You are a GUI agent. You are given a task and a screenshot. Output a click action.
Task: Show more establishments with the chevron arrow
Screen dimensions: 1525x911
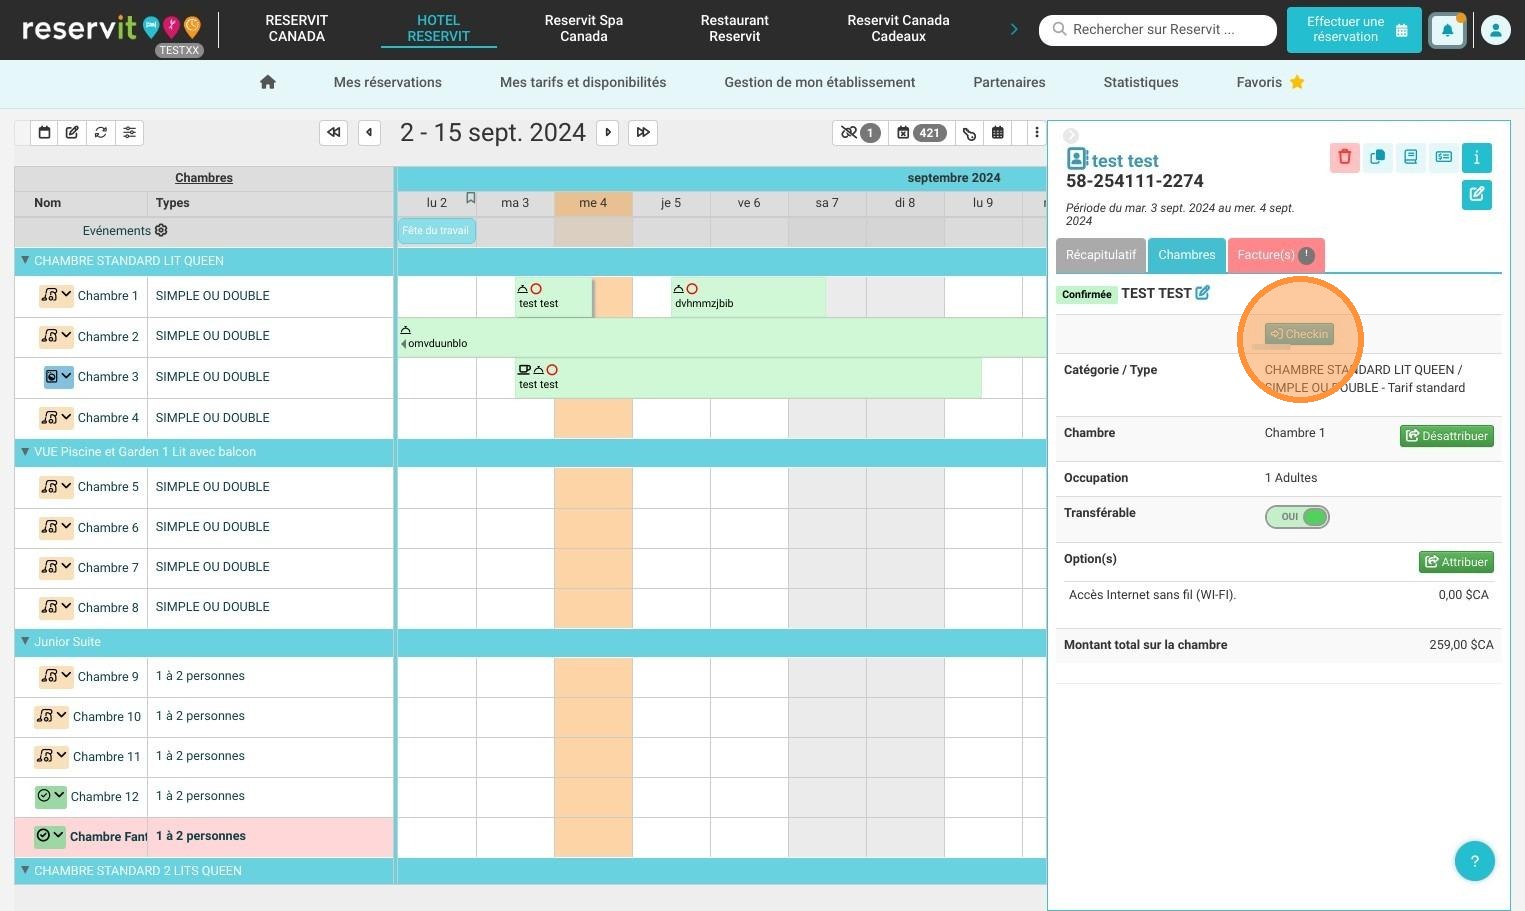1014,29
